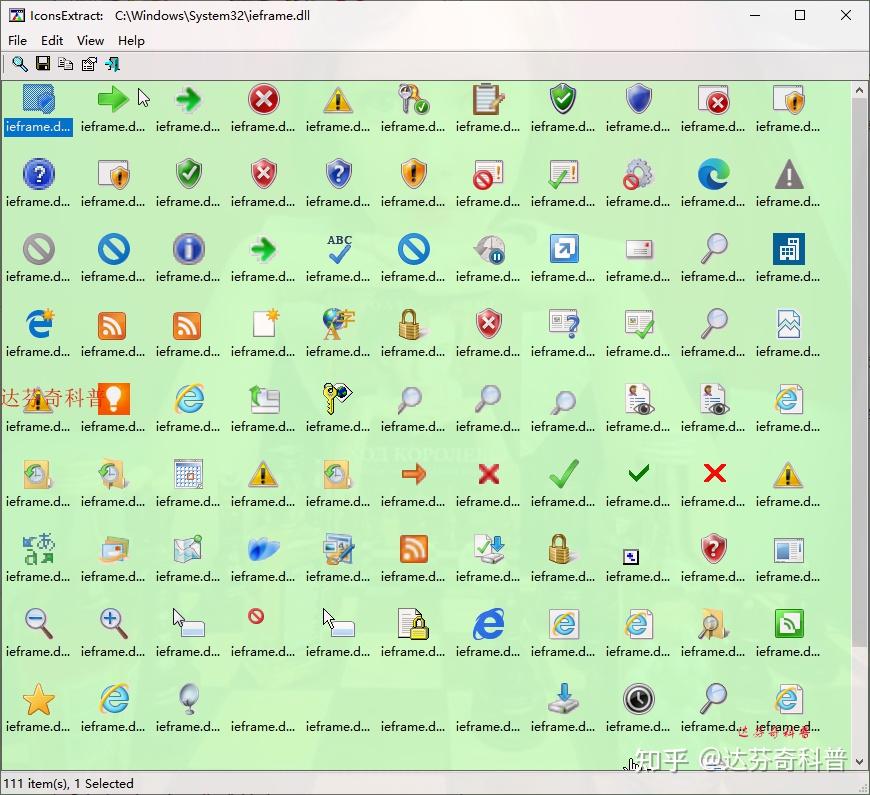The height and width of the screenshot is (795, 870).
Task: Select the folder with magnifier icon
Action: point(713,624)
